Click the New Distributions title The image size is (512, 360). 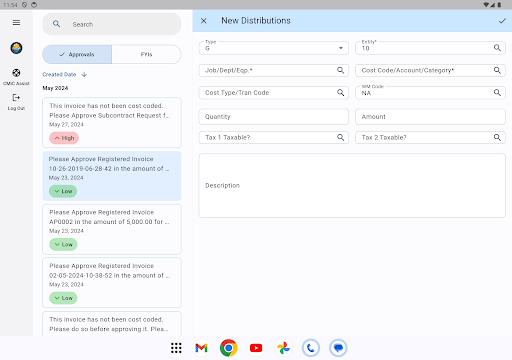256,21
